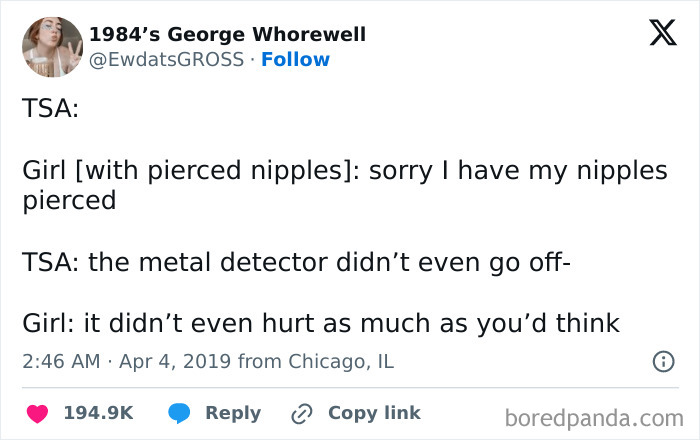700x440 pixels.
Task: Click the chain copy link icon
Action: (x=301, y=413)
